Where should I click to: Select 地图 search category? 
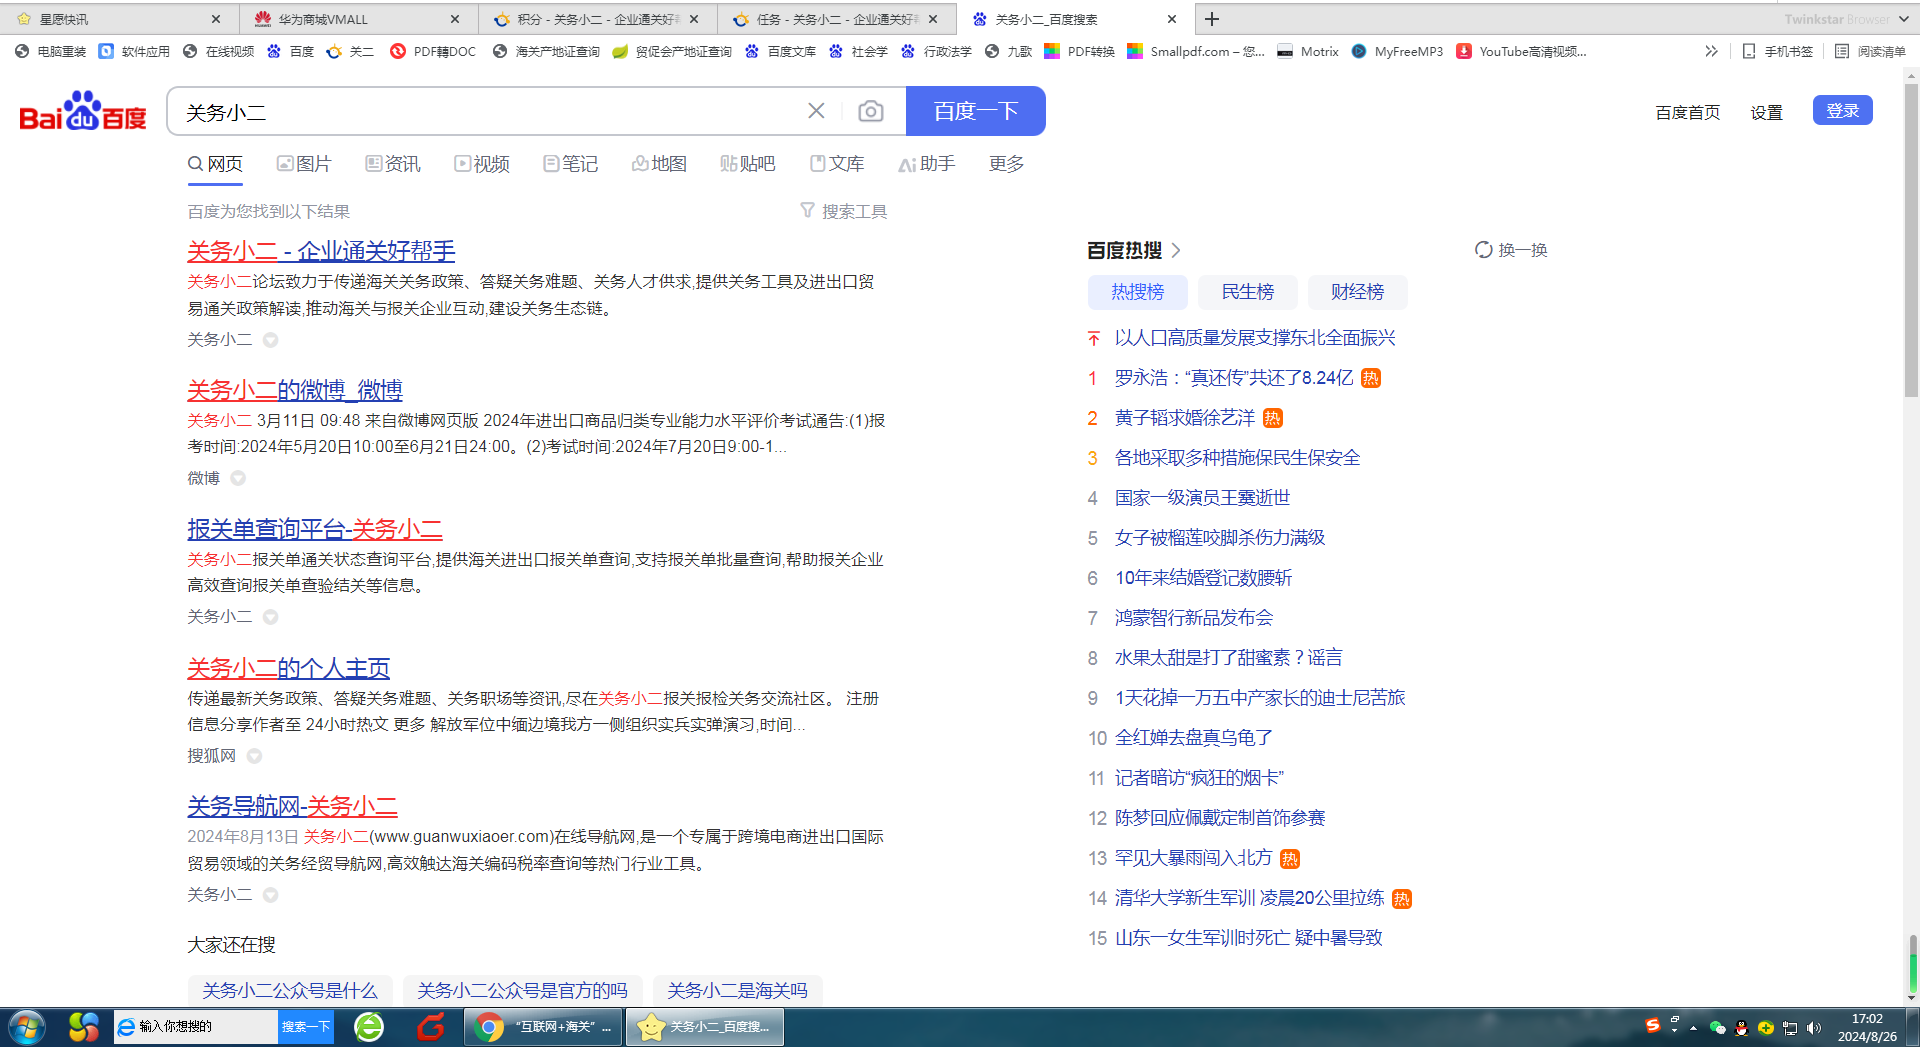pyautogui.click(x=660, y=164)
